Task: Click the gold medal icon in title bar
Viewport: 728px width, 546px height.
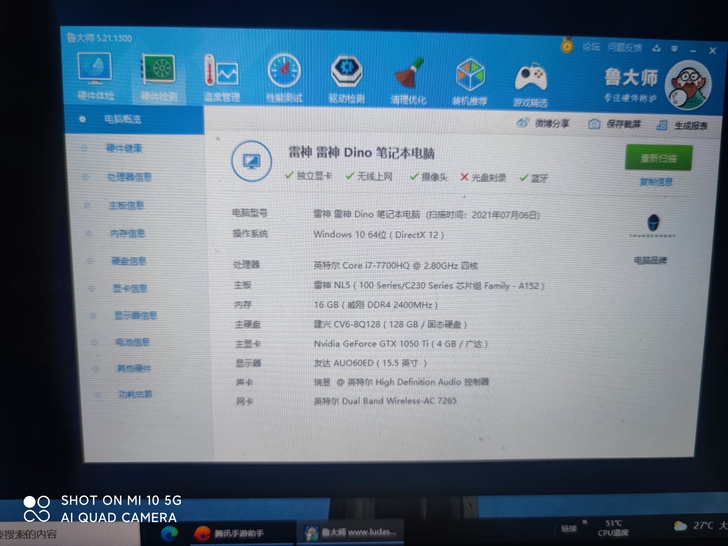Action: pyautogui.click(x=566, y=45)
